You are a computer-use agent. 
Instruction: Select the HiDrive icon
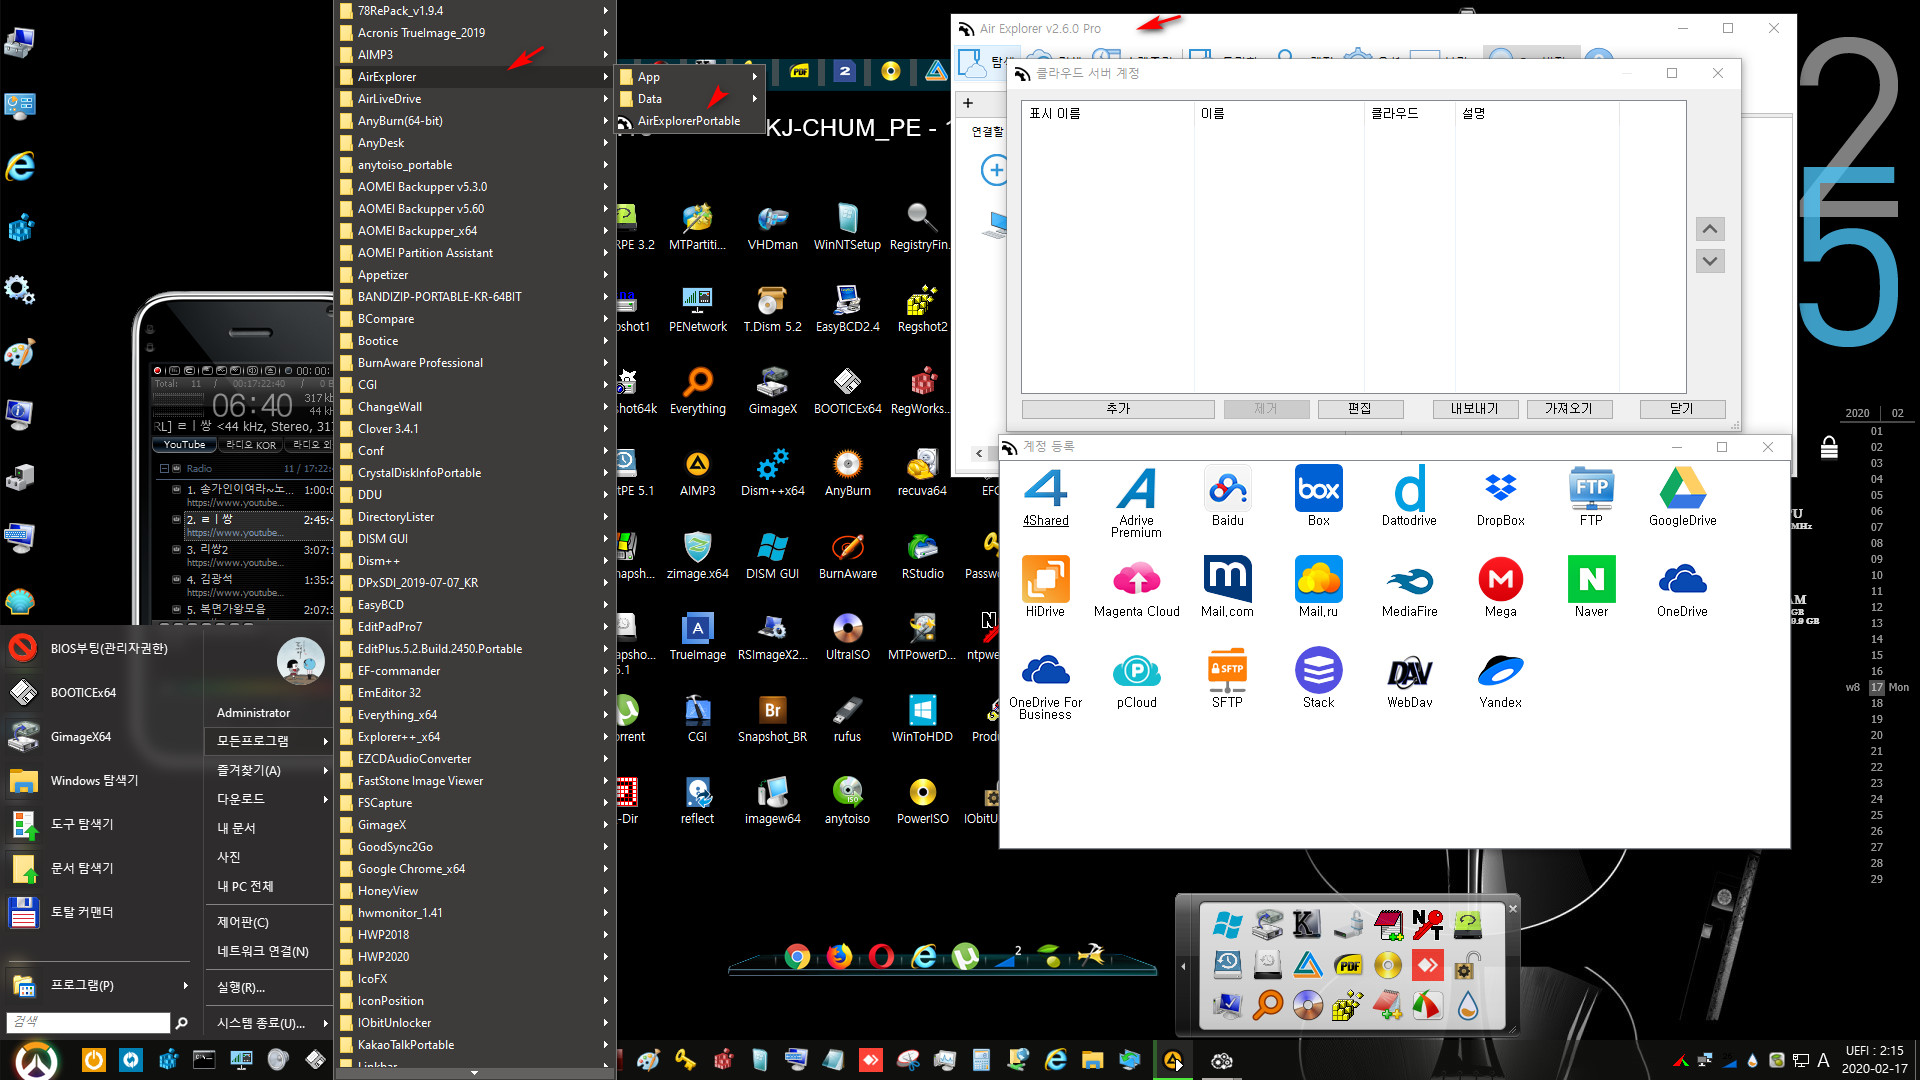pyautogui.click(x=1045, y=588)
